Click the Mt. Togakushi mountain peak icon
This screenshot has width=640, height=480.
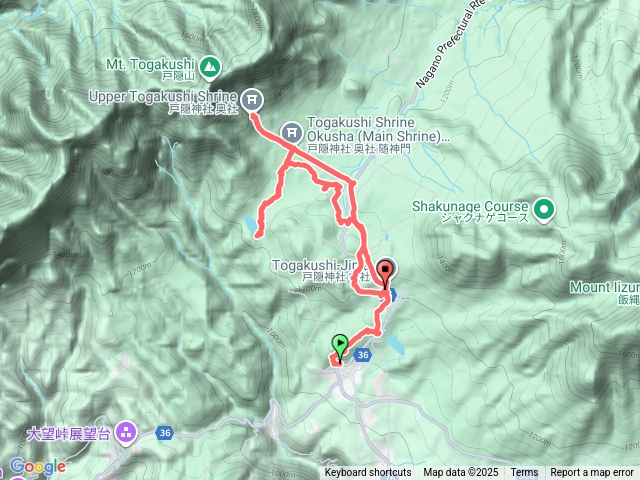coord(211,67)
